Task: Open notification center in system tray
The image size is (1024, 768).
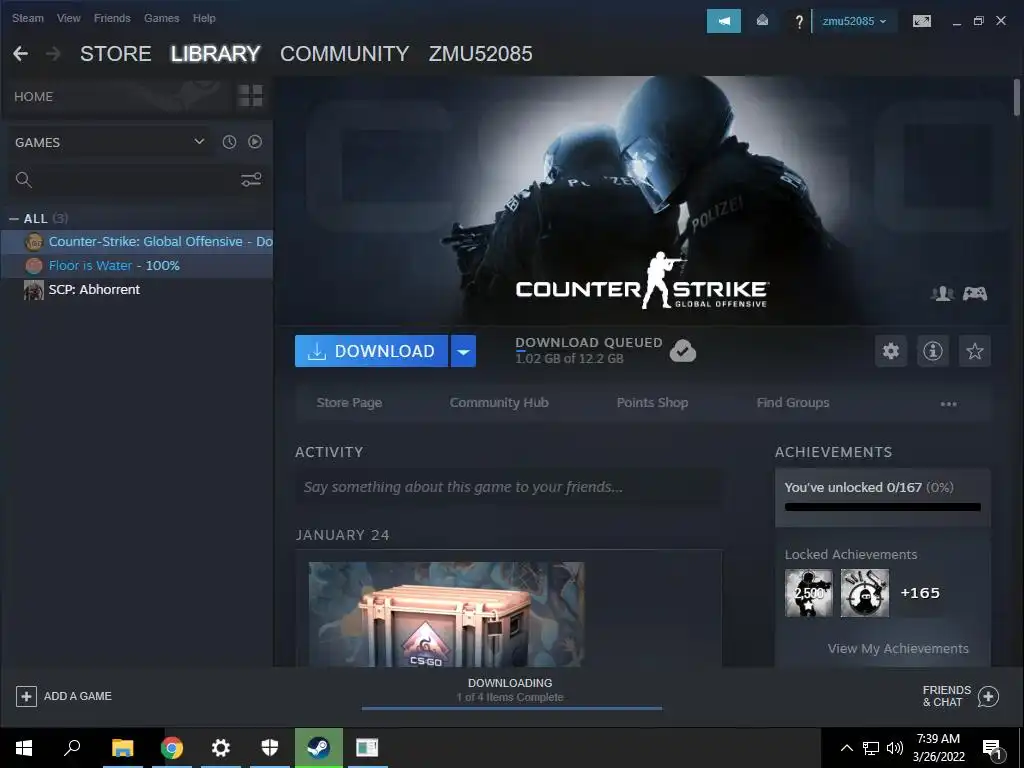Action: pyautogui.click(x=992, y=748)
